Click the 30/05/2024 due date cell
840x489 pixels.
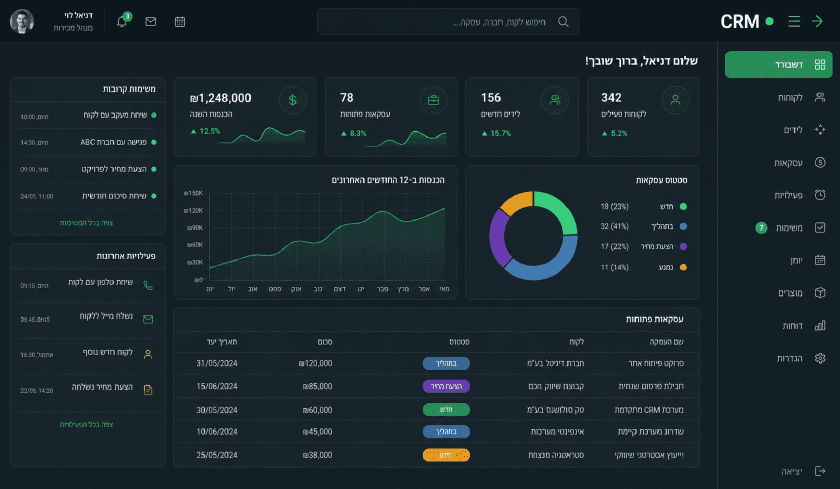click(217, 410)
